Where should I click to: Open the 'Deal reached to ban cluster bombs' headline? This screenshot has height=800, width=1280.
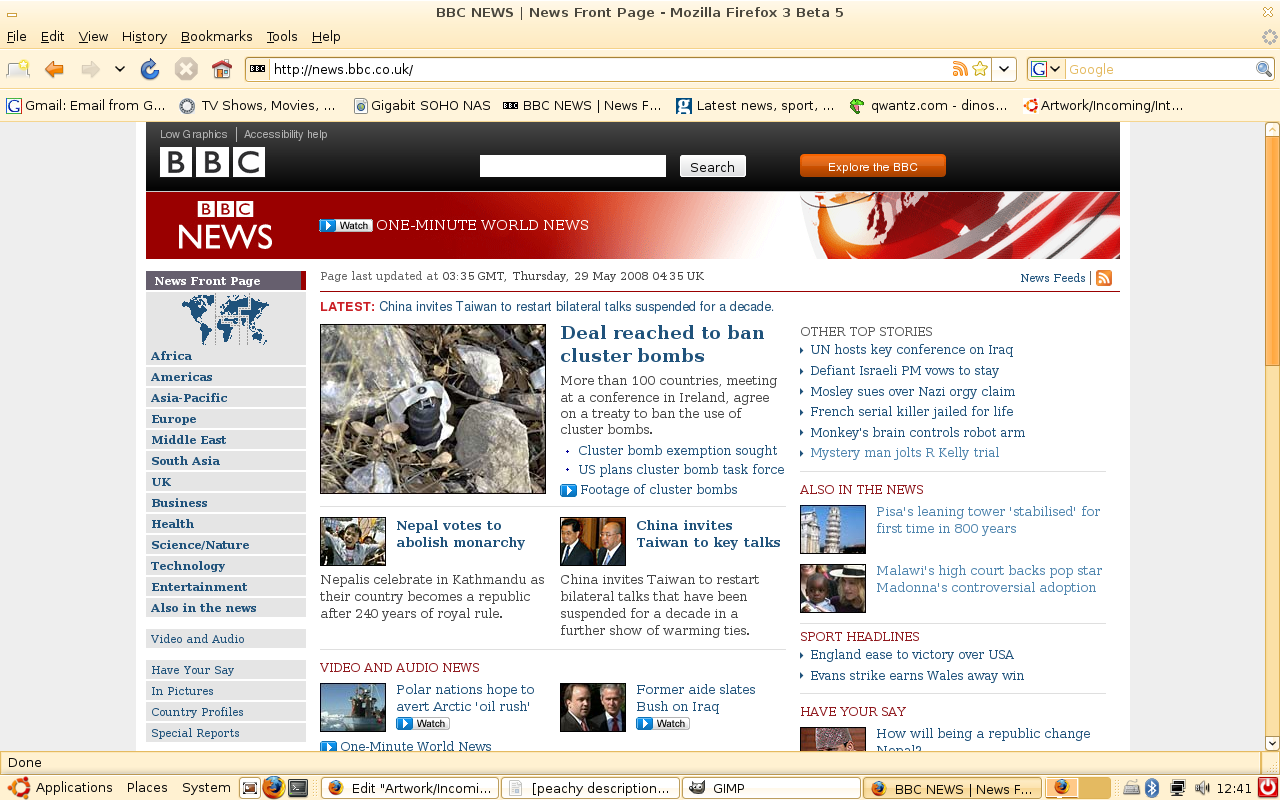(662, 344)
